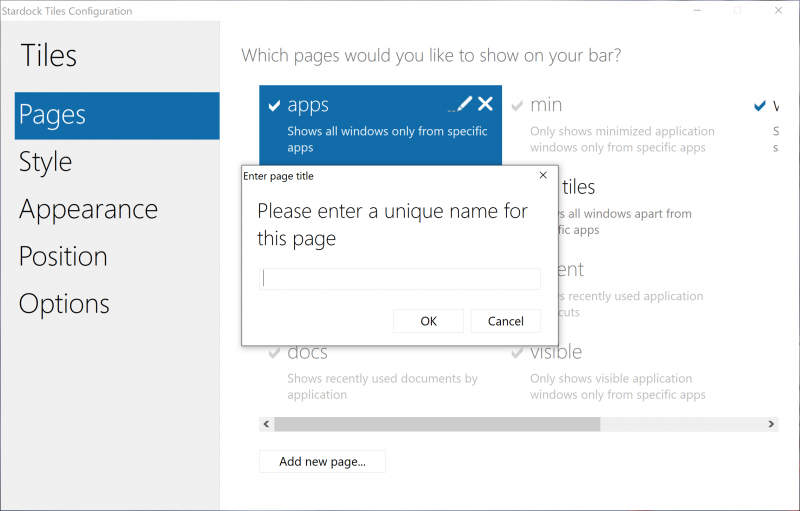The width and height of the screenshot is (800, 511).
Task: Click 'Only shows minimized application' description
Action: click(622, 139)
